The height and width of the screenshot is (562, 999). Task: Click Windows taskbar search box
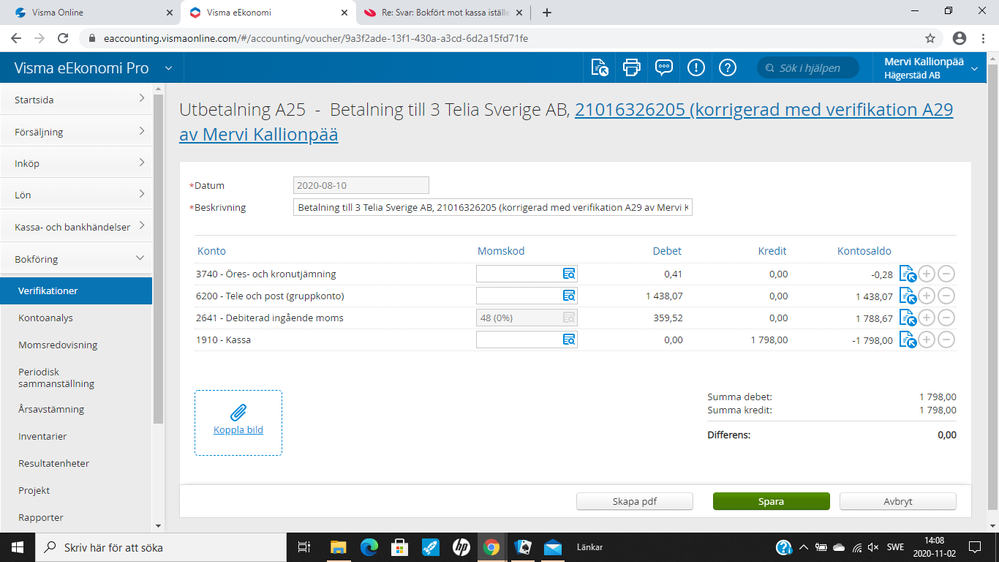click(161, 547)
